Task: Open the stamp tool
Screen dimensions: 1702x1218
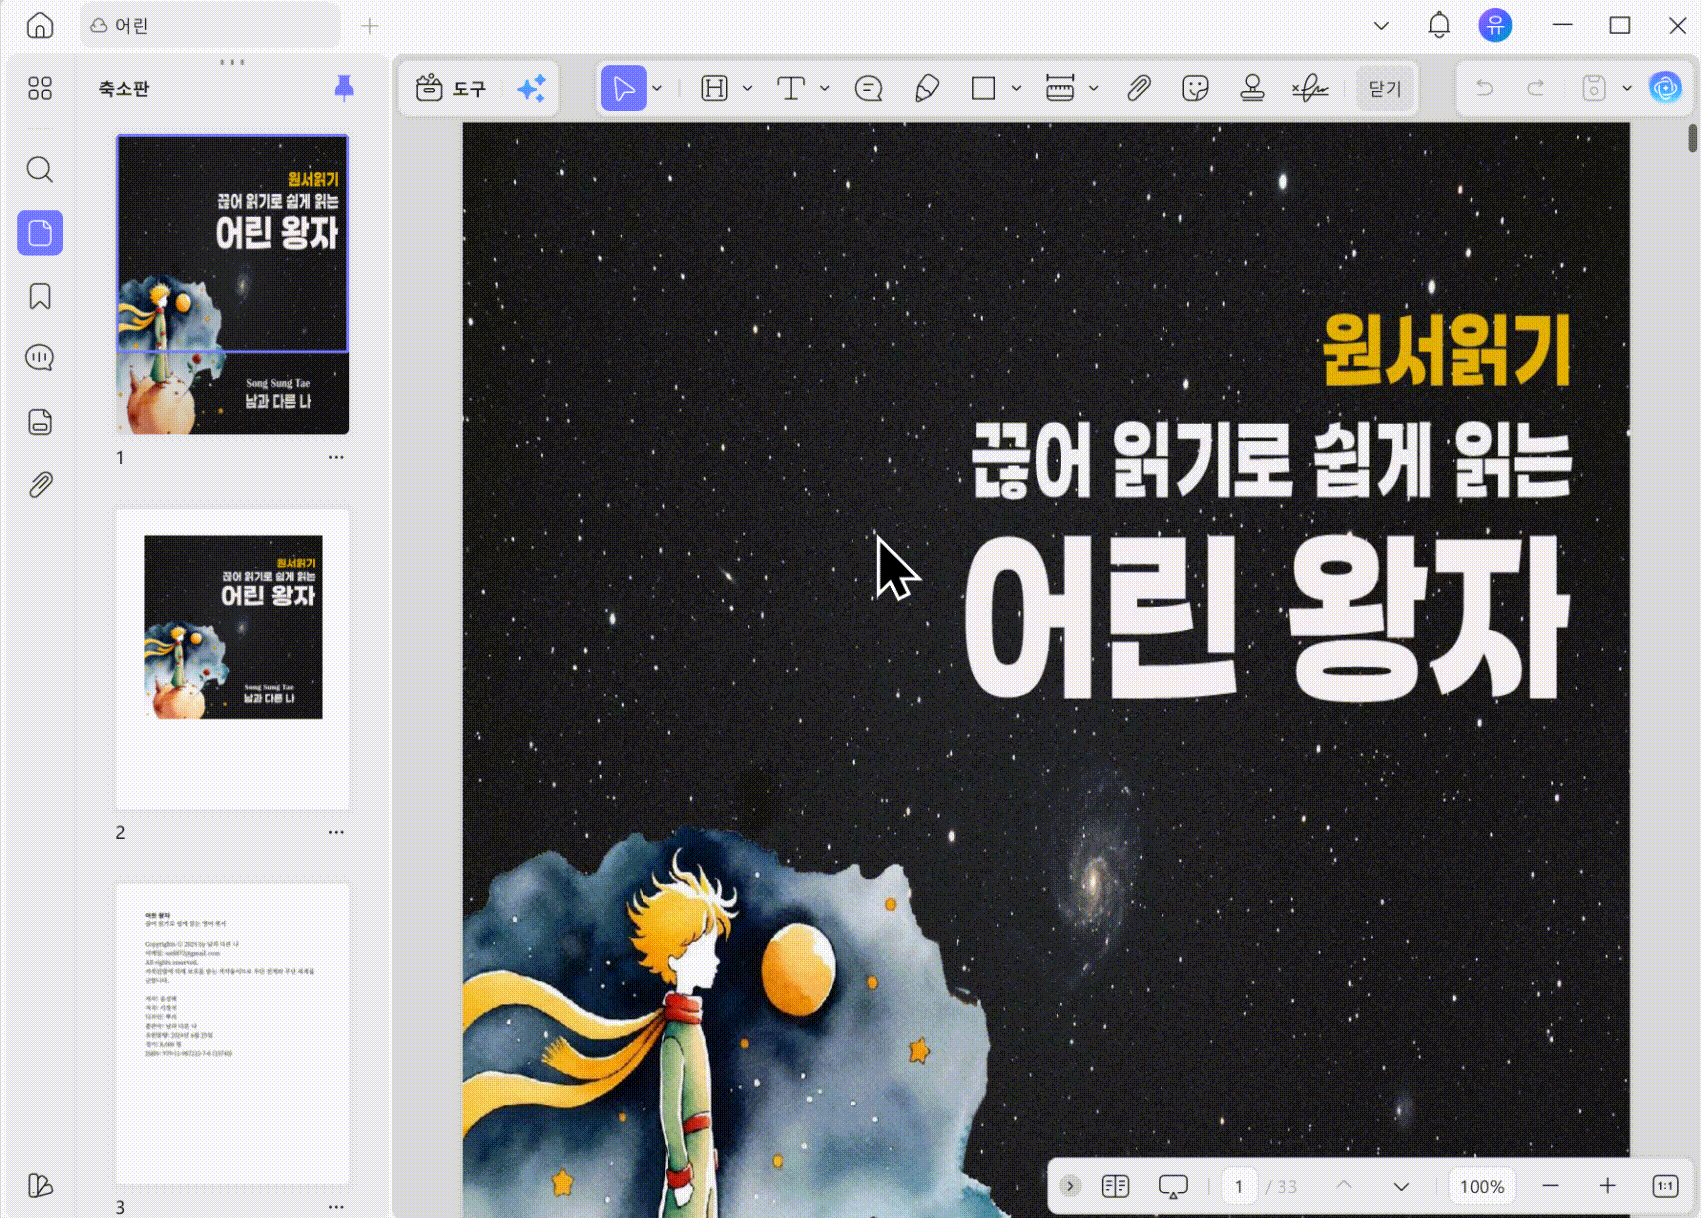Action: 1252,88
